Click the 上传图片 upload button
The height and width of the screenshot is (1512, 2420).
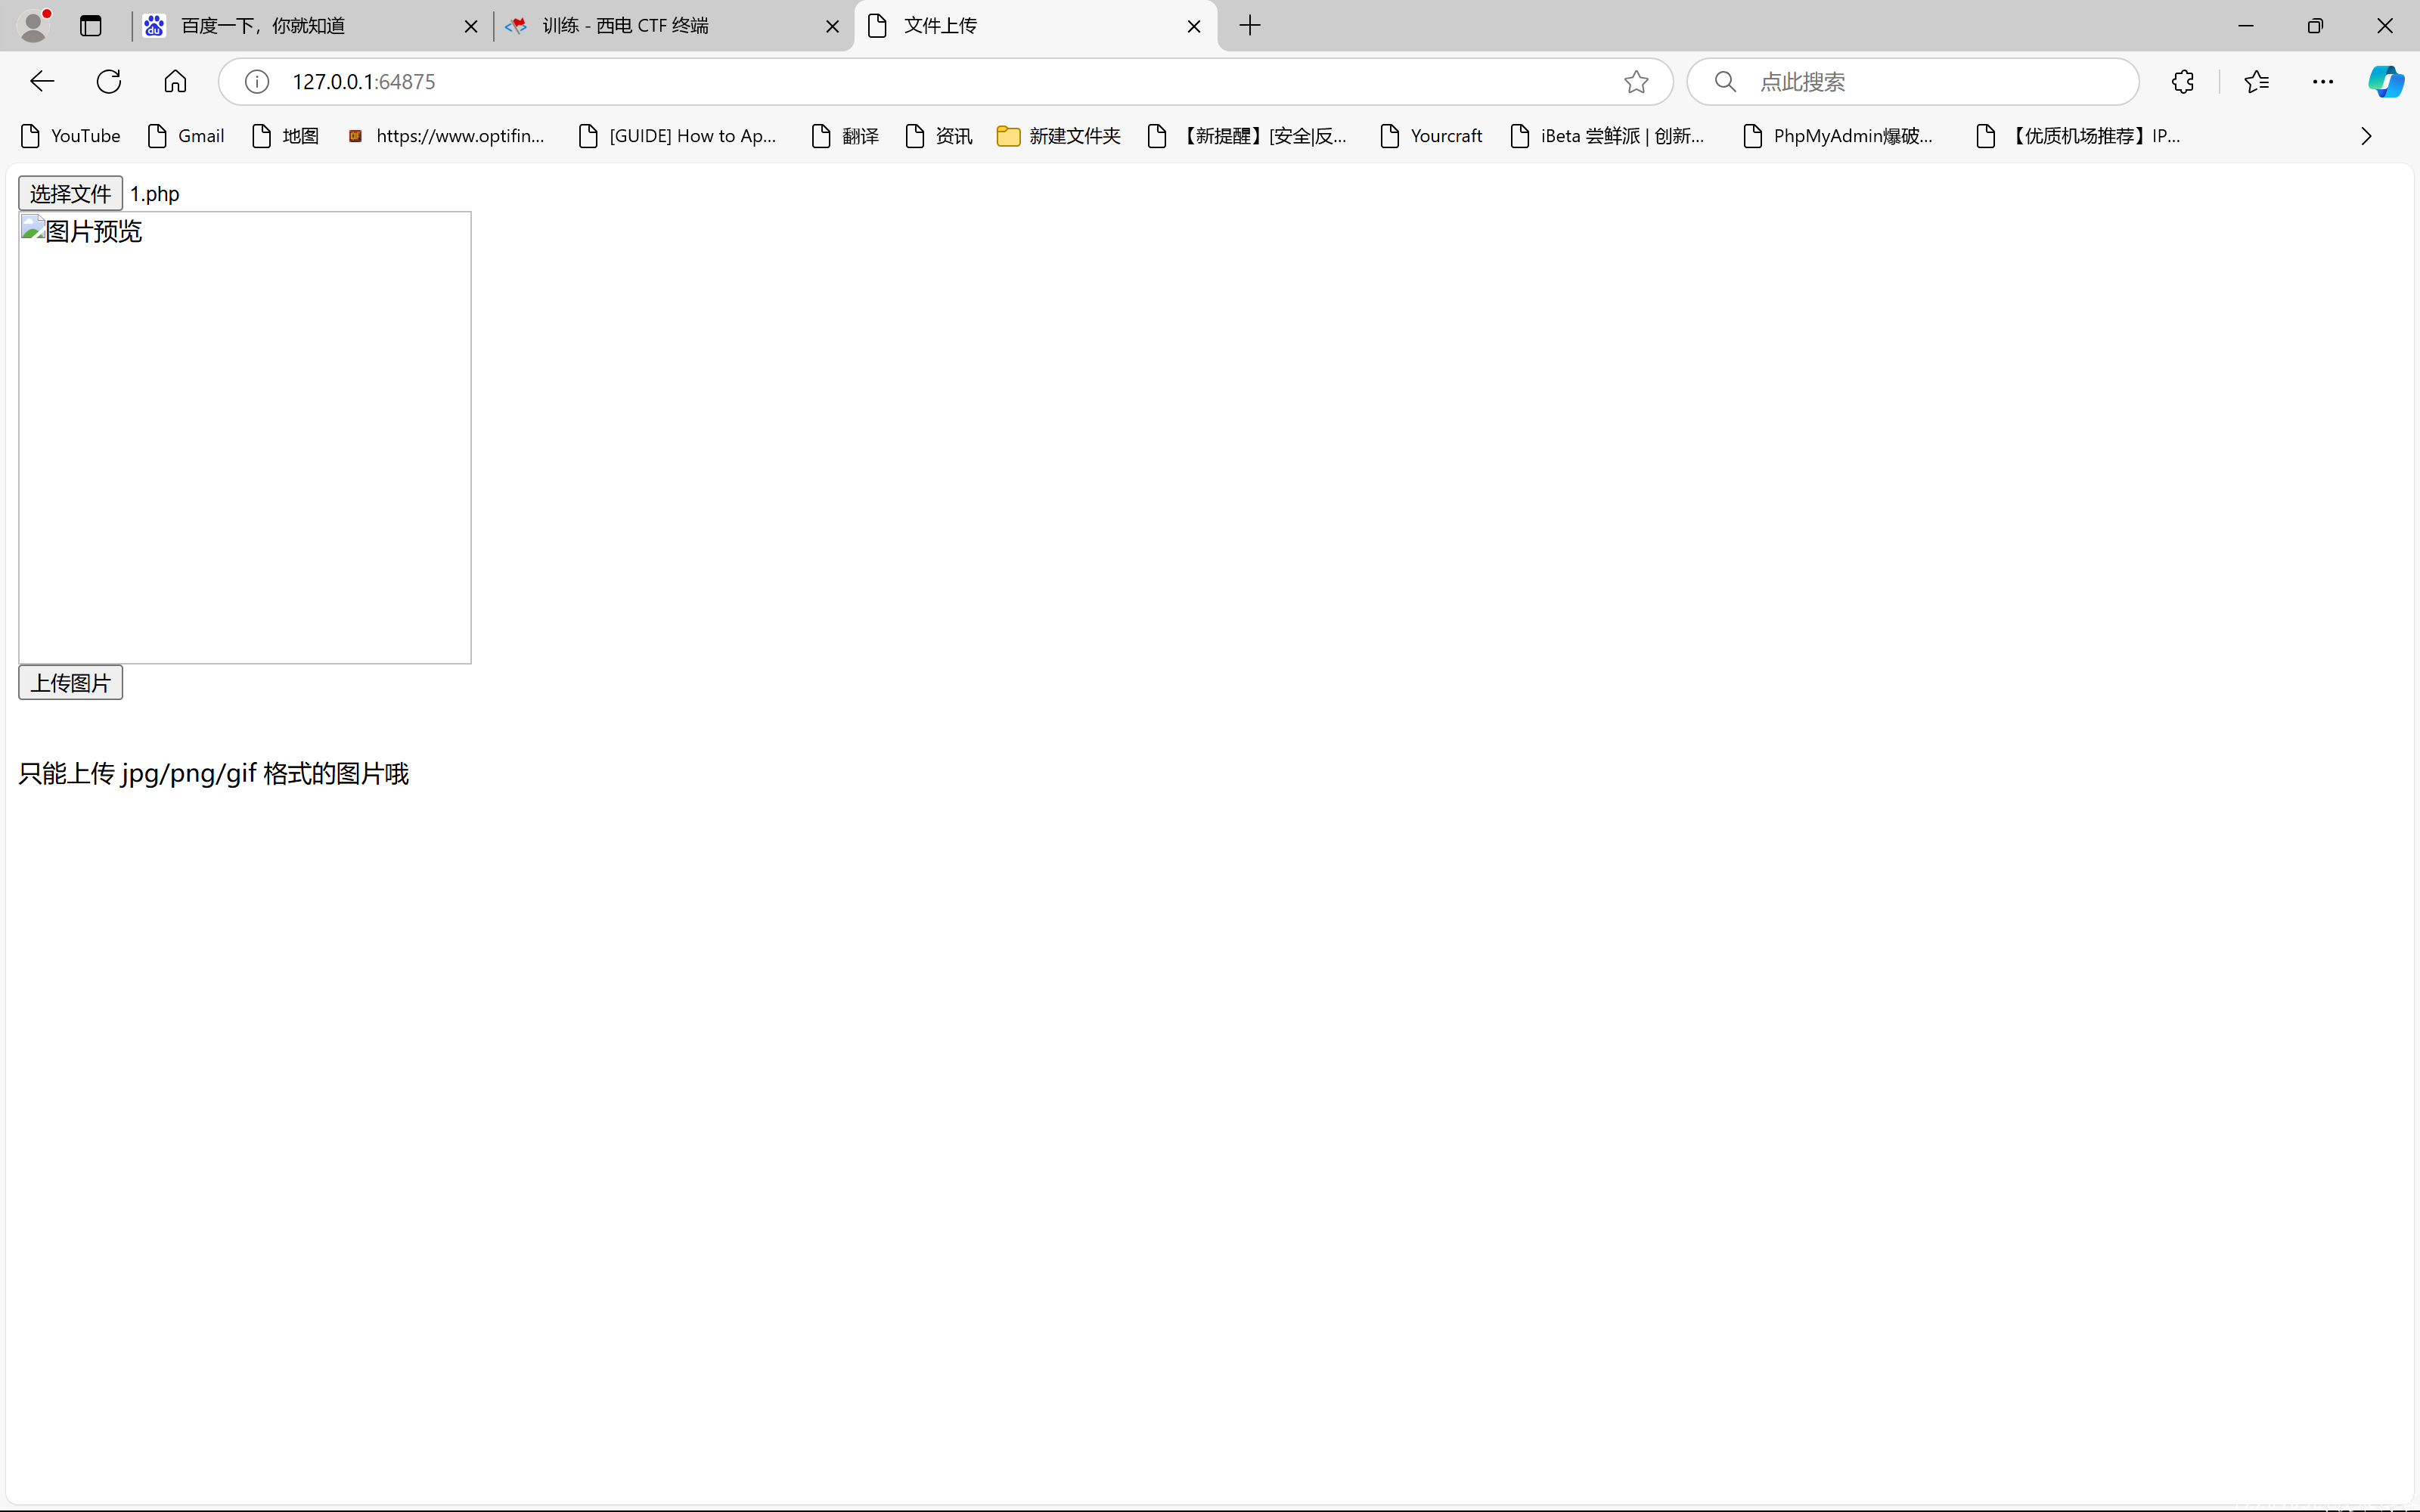(70, 683)
